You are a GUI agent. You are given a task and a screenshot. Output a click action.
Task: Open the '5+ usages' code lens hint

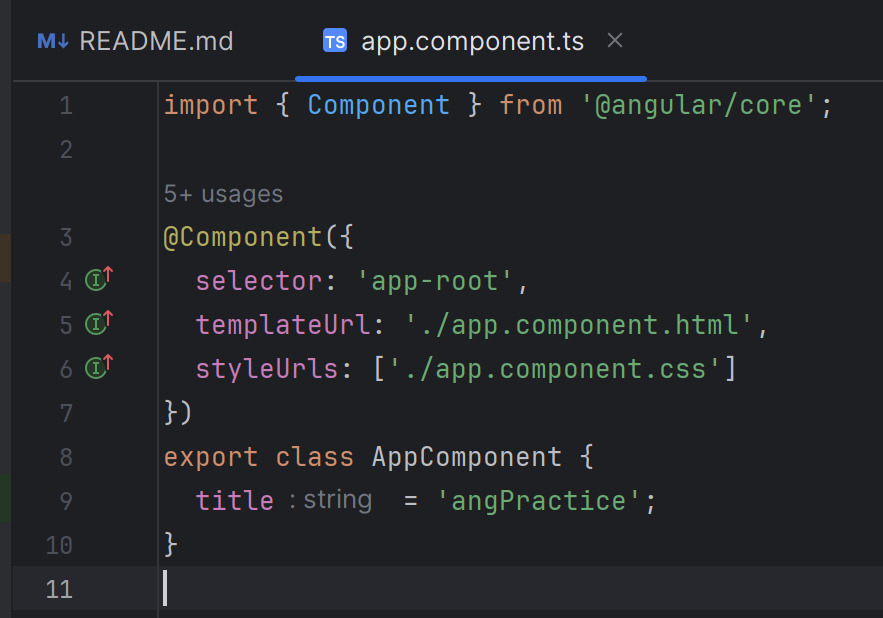pyautogui.click(x=223, y=194)
